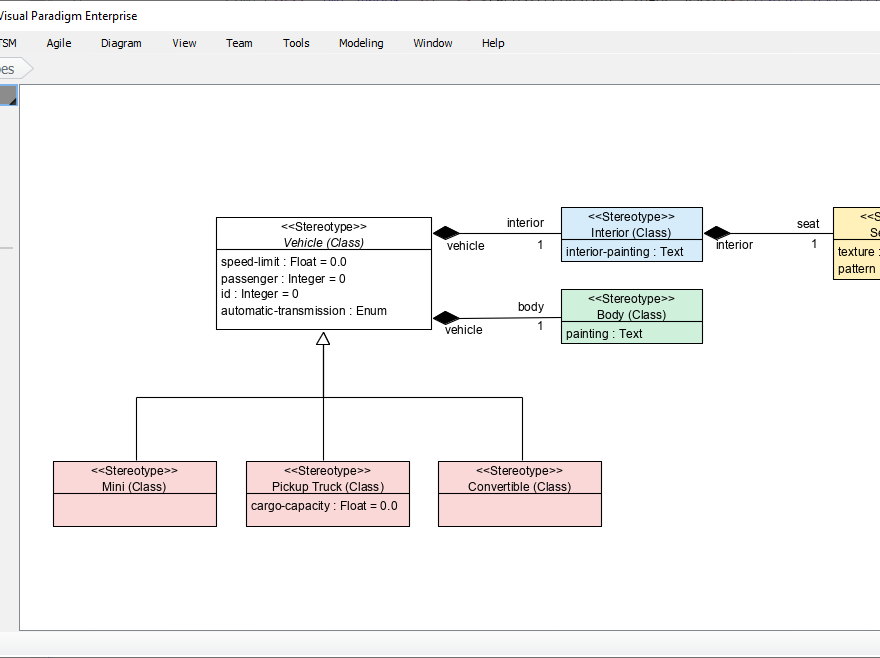Open the TSM menu
The image size is (880, 658).
(8, 43)
